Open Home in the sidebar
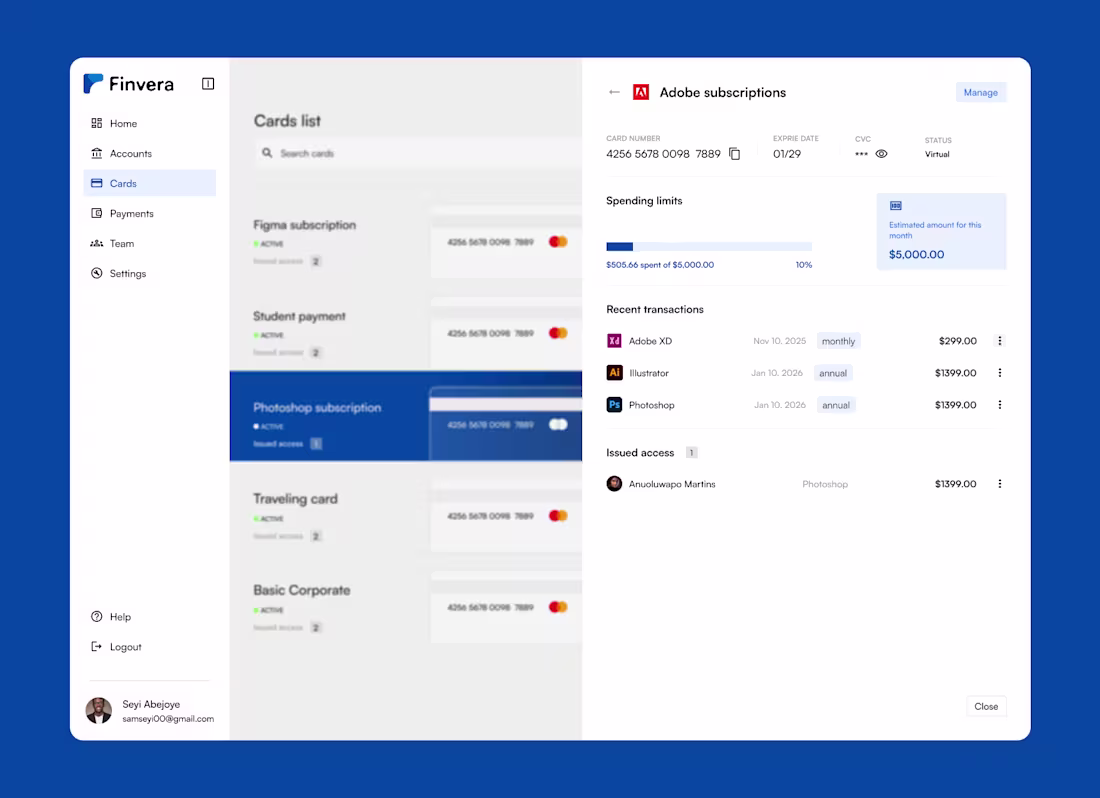The height and width of the screenshot is (798, 1100). pyautogui.click(x=149, y=123)
